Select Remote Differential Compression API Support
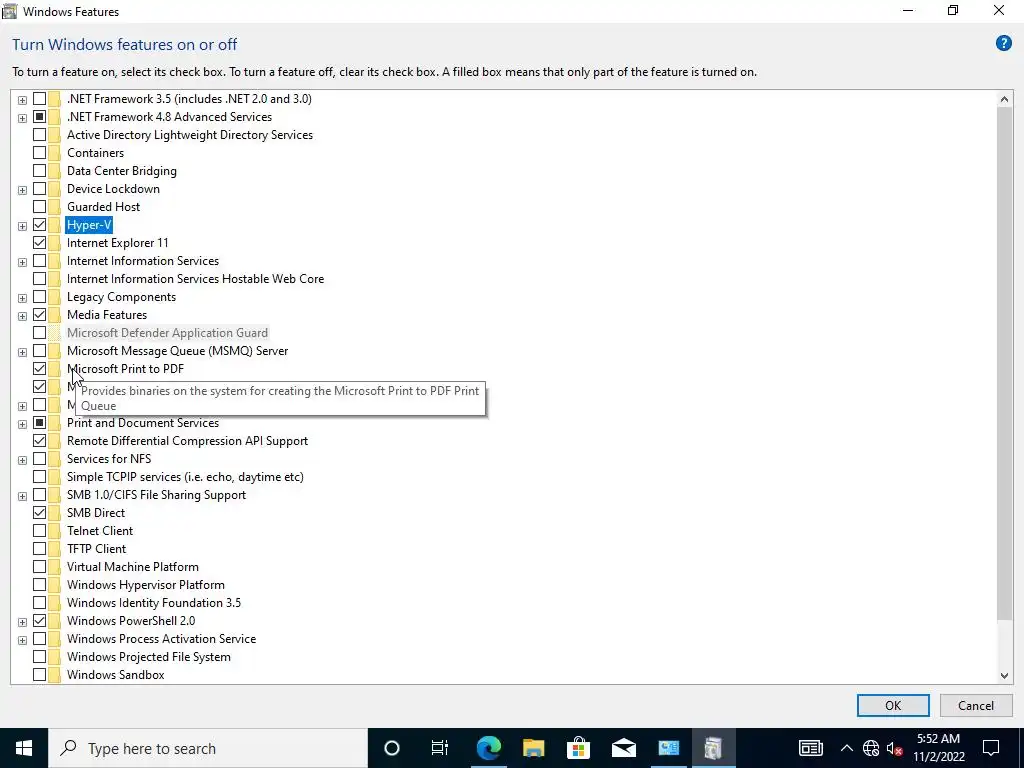This screenshot has width=1024, height=768. tap(187, 441)
